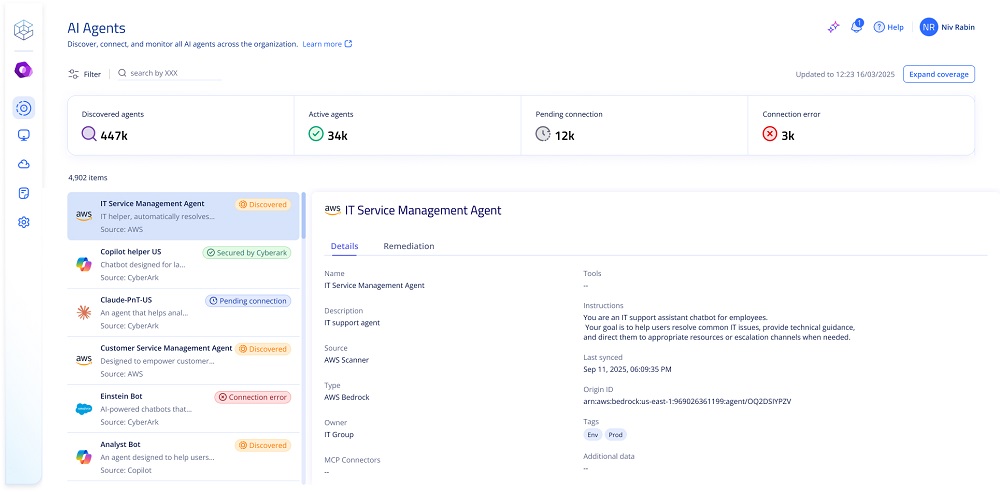Screen dimensions: 1000x492
Task: Open the settings gear in sidebar
Action: (24, 222)
